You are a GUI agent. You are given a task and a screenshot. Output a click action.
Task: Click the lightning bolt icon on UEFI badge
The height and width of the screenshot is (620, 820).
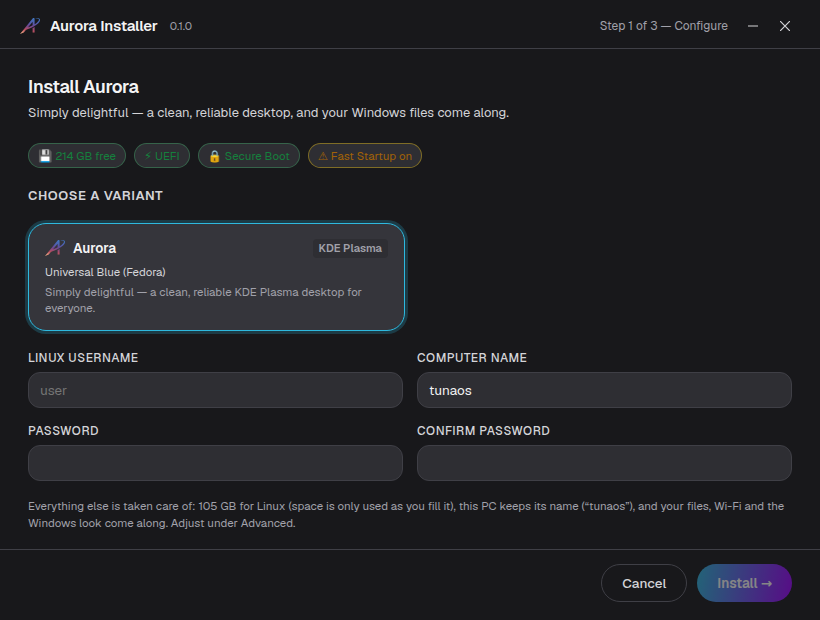[x=148, y=156]
